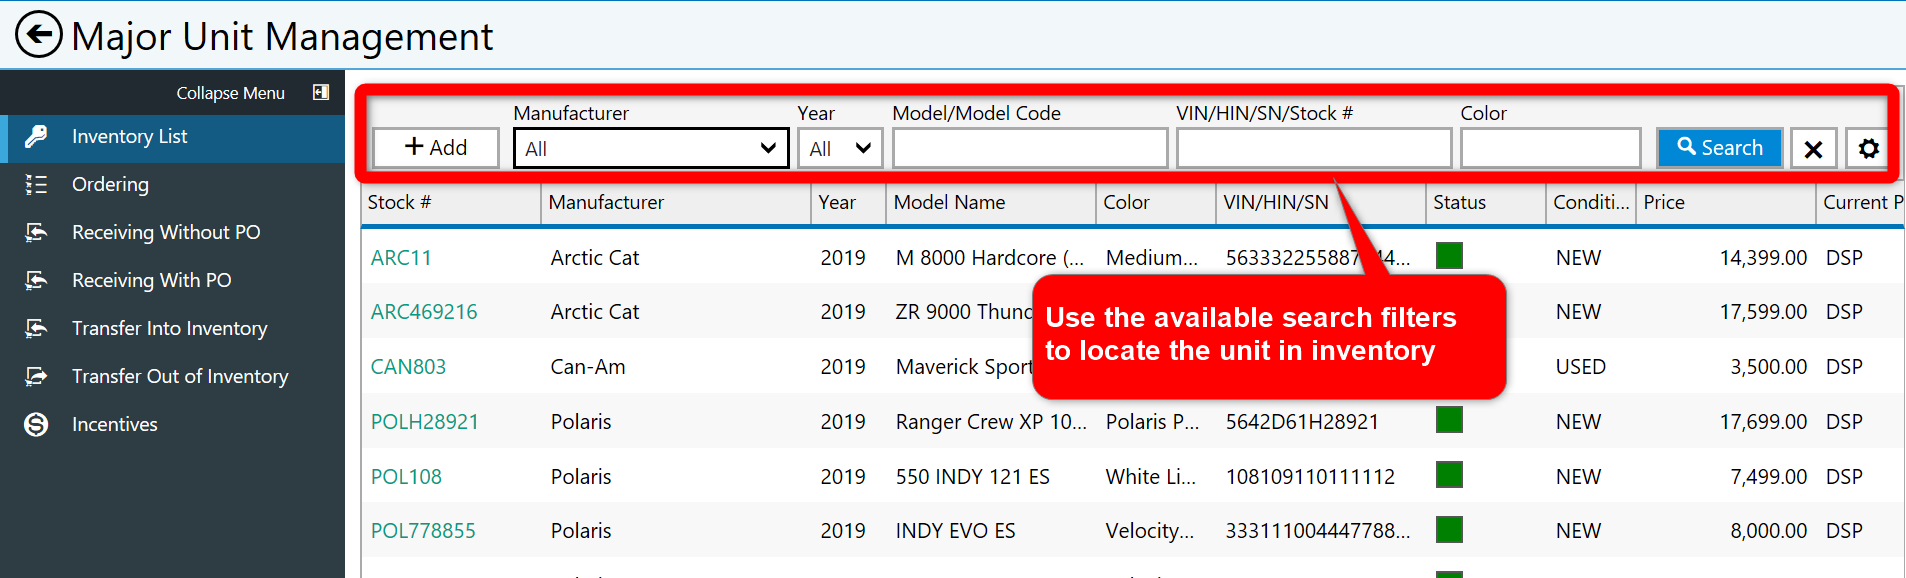The height and width of the screenshot is (578, 1906).
Task: Click VIN 5642D61H28921 cell
Action: click(x=1302, y=422)
